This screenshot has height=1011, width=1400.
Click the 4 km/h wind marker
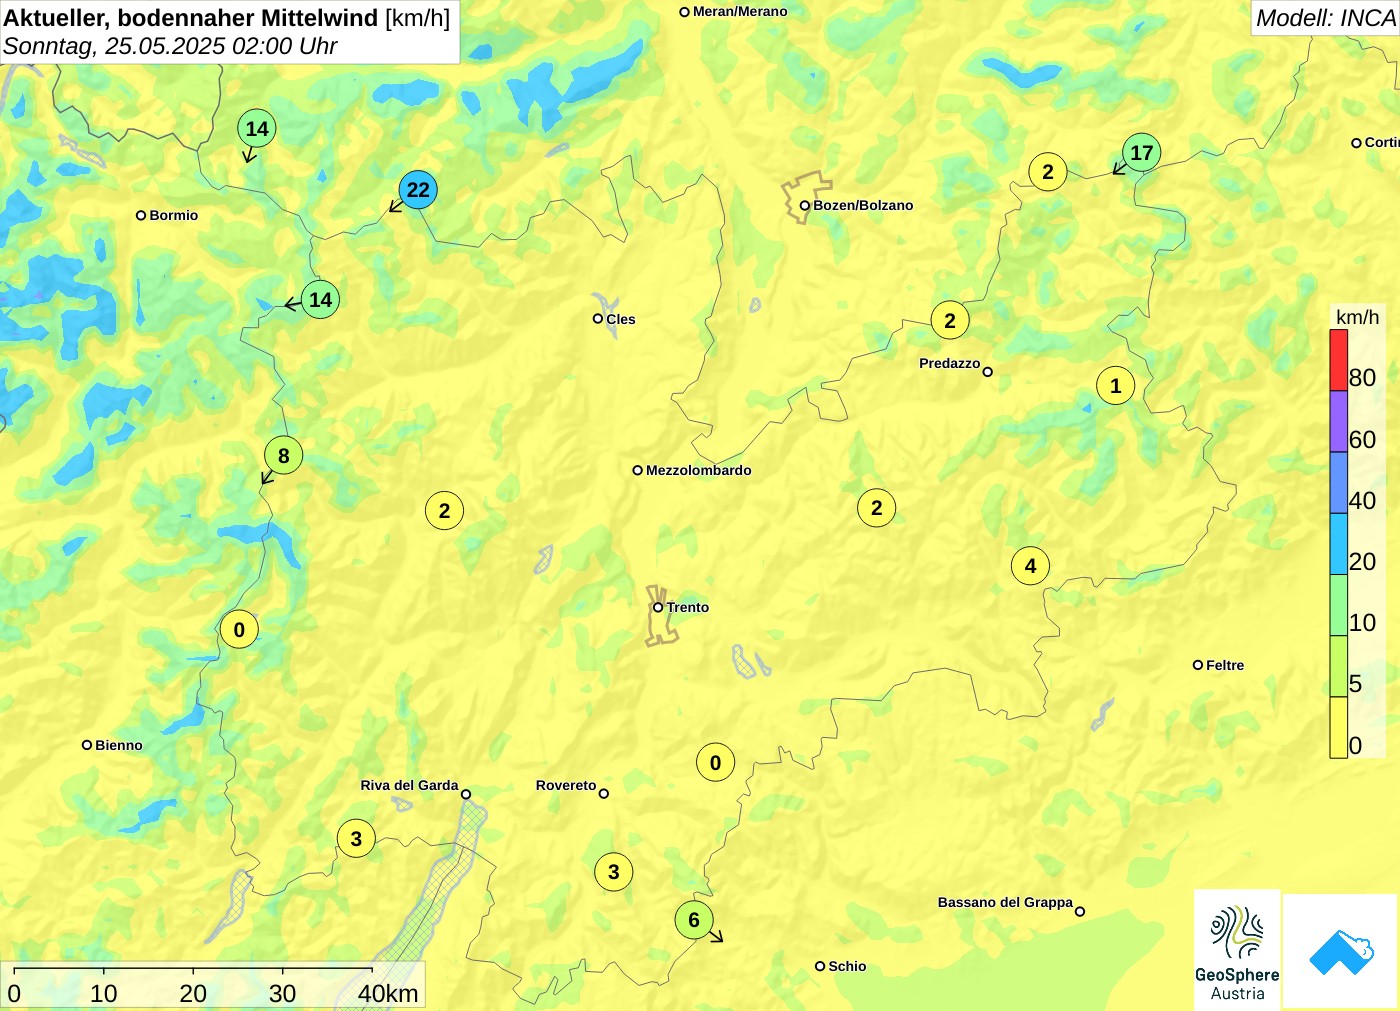tap(1031, 566)
